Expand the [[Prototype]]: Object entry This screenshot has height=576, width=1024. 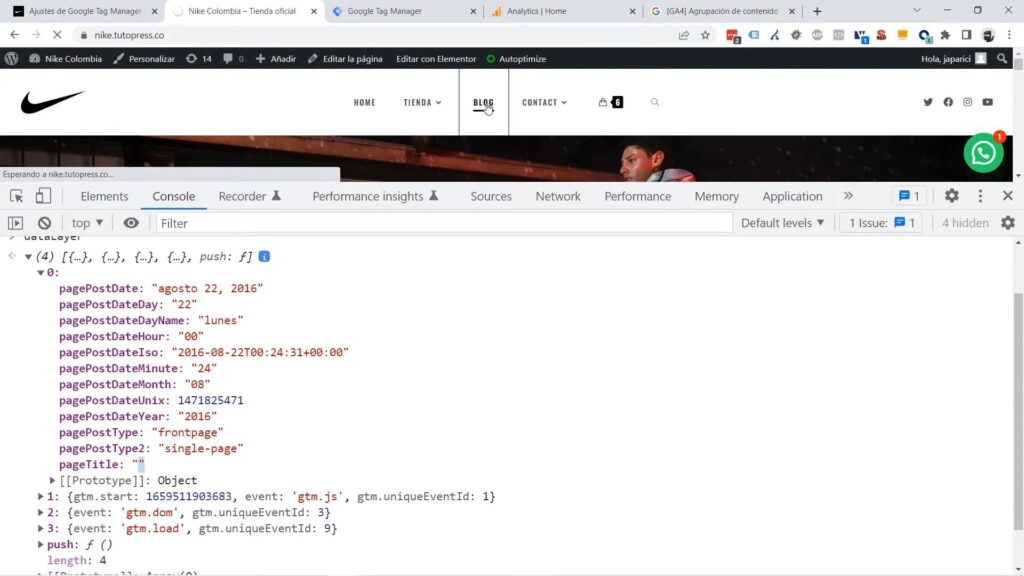(52, 480)
